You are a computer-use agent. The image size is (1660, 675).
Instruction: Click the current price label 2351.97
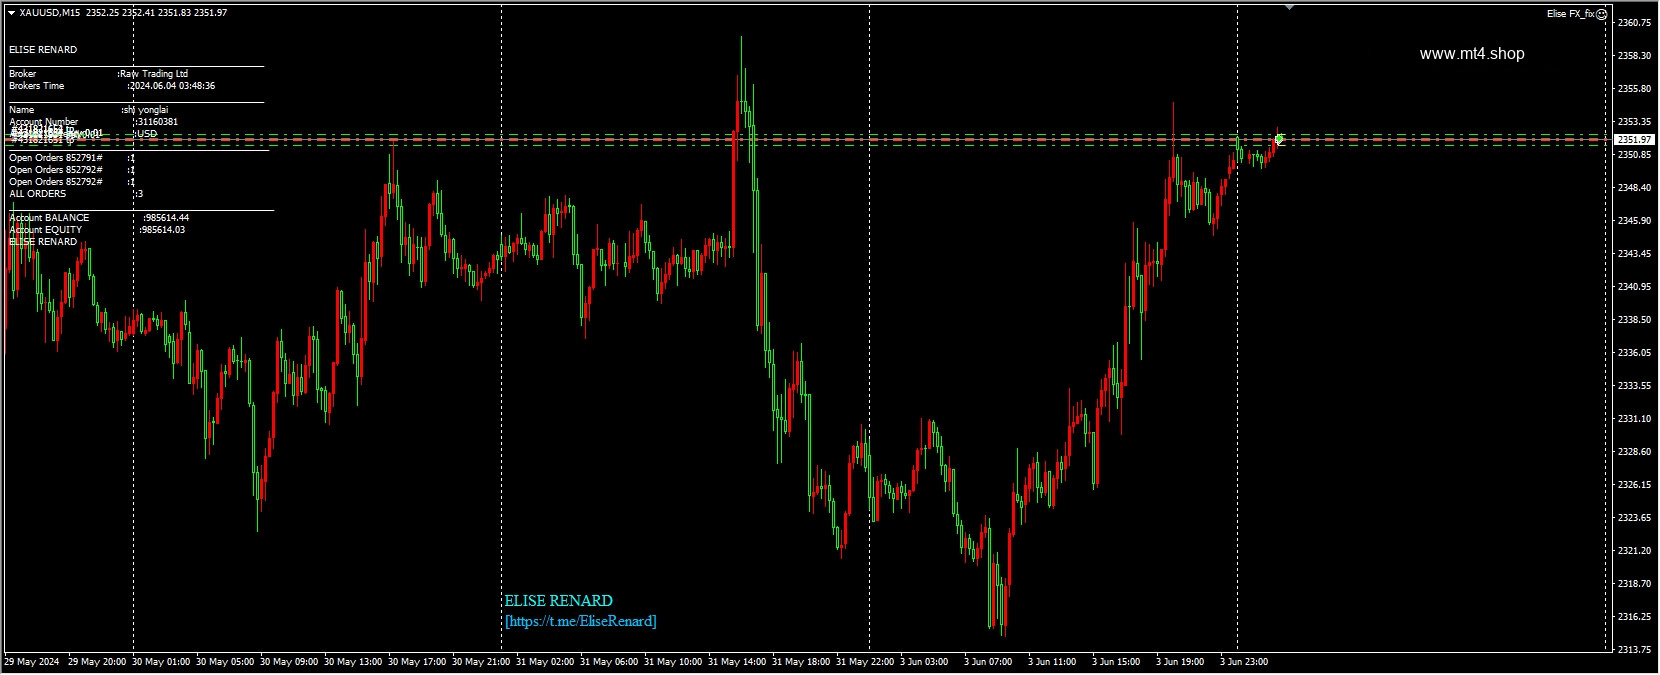(1634, 140)
